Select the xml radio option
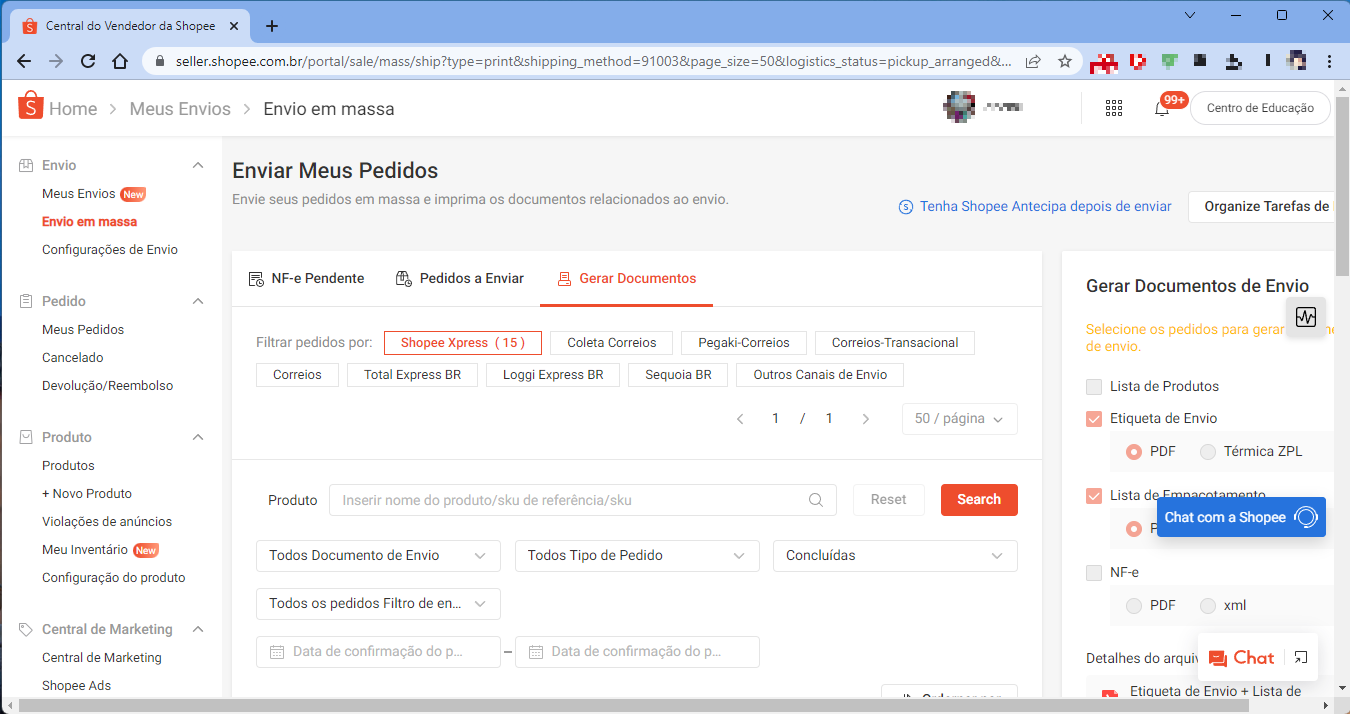Screen dimensions: 1350x714 [1208, 606]
